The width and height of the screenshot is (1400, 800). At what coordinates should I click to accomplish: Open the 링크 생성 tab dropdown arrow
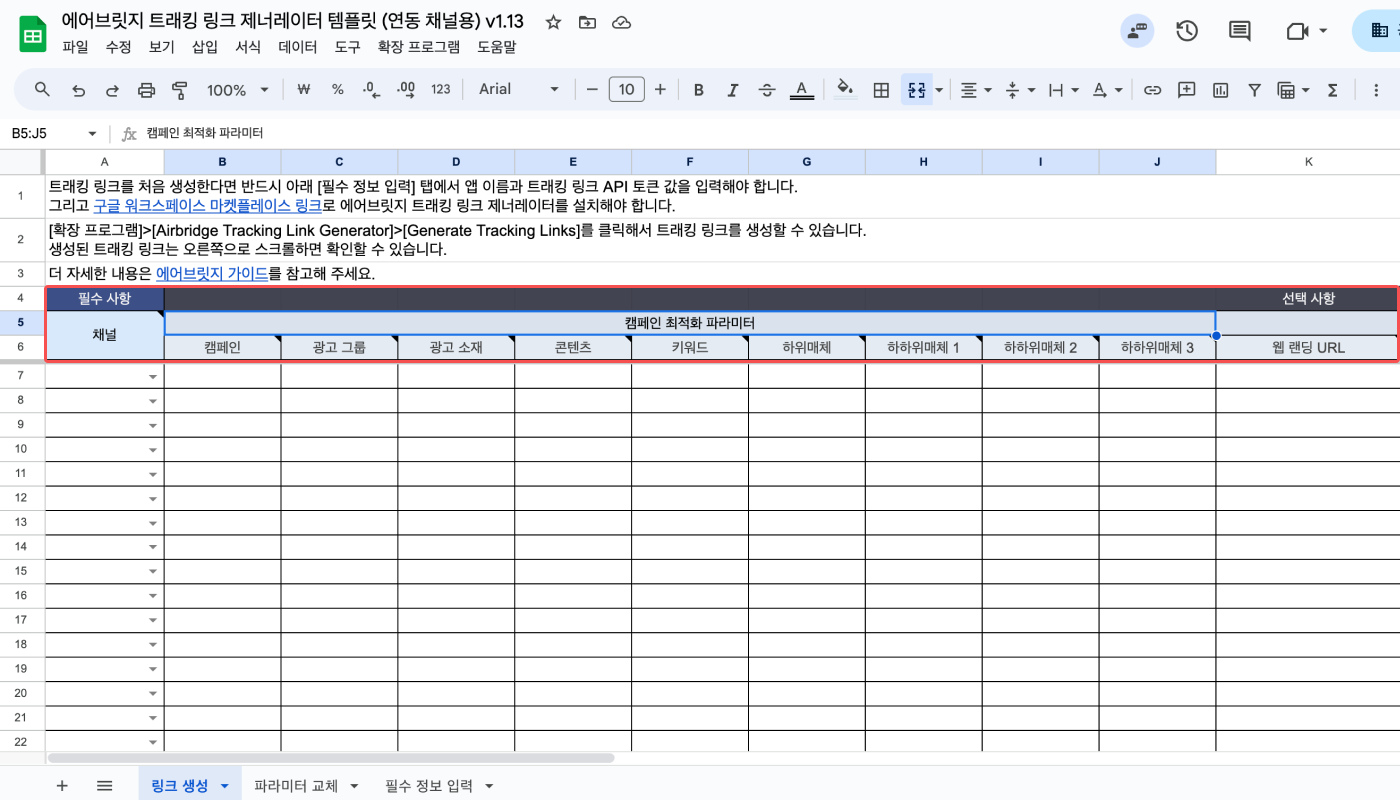[x=224, y=787]
